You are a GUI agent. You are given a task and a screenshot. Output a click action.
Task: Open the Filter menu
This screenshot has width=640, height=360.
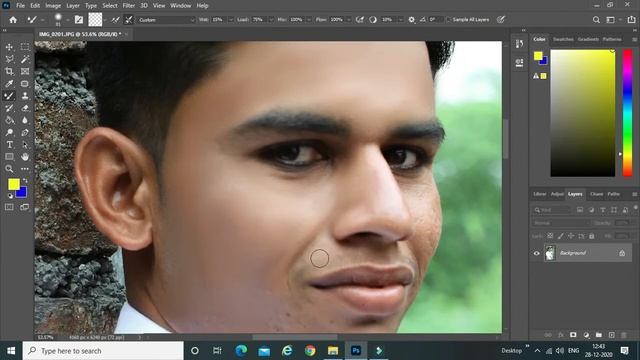point(129,6)
